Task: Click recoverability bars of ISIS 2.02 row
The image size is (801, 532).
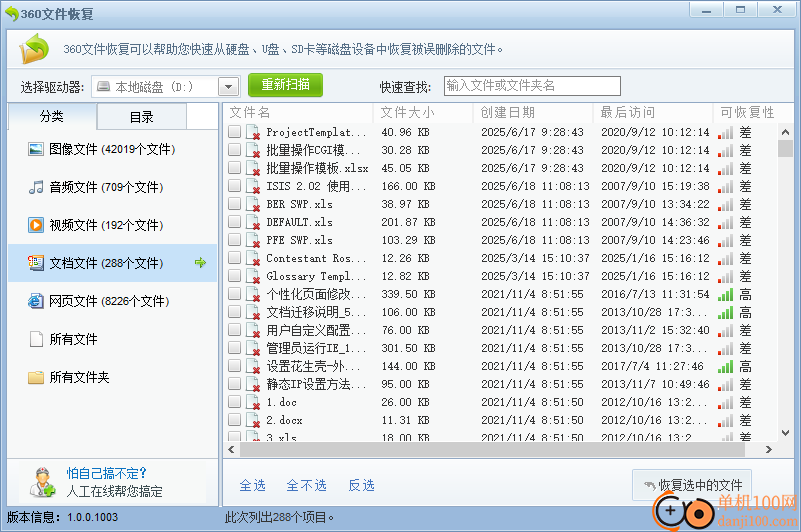Action: (x=725, y=187)
